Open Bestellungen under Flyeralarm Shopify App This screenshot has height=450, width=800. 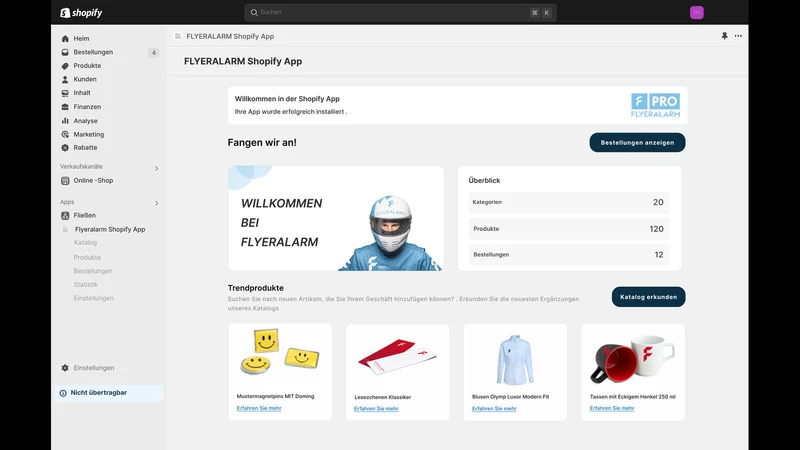tap(93, 271)
